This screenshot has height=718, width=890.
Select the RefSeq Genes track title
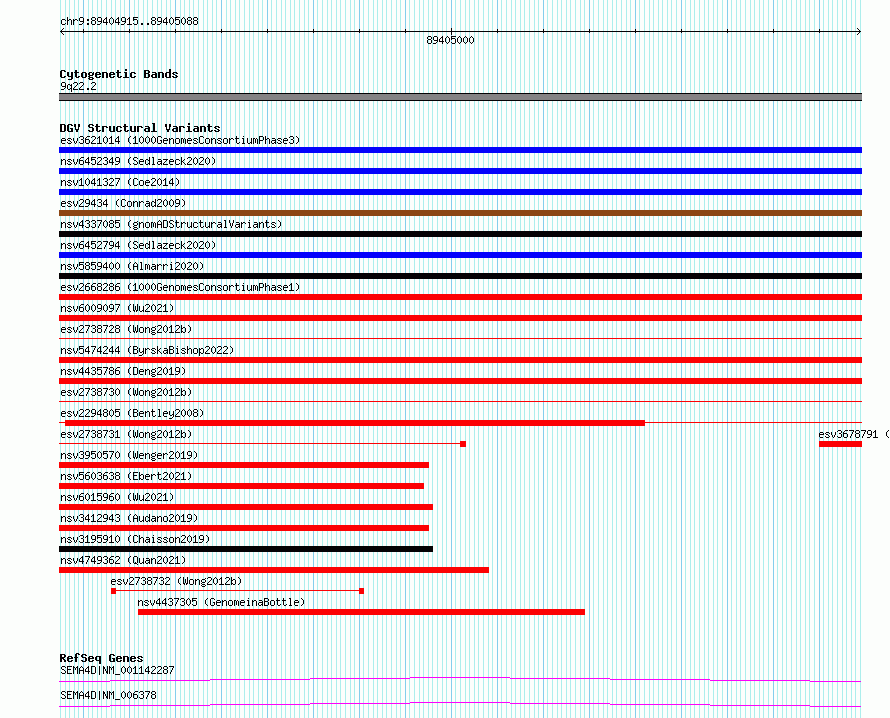[x=101, y=658]
